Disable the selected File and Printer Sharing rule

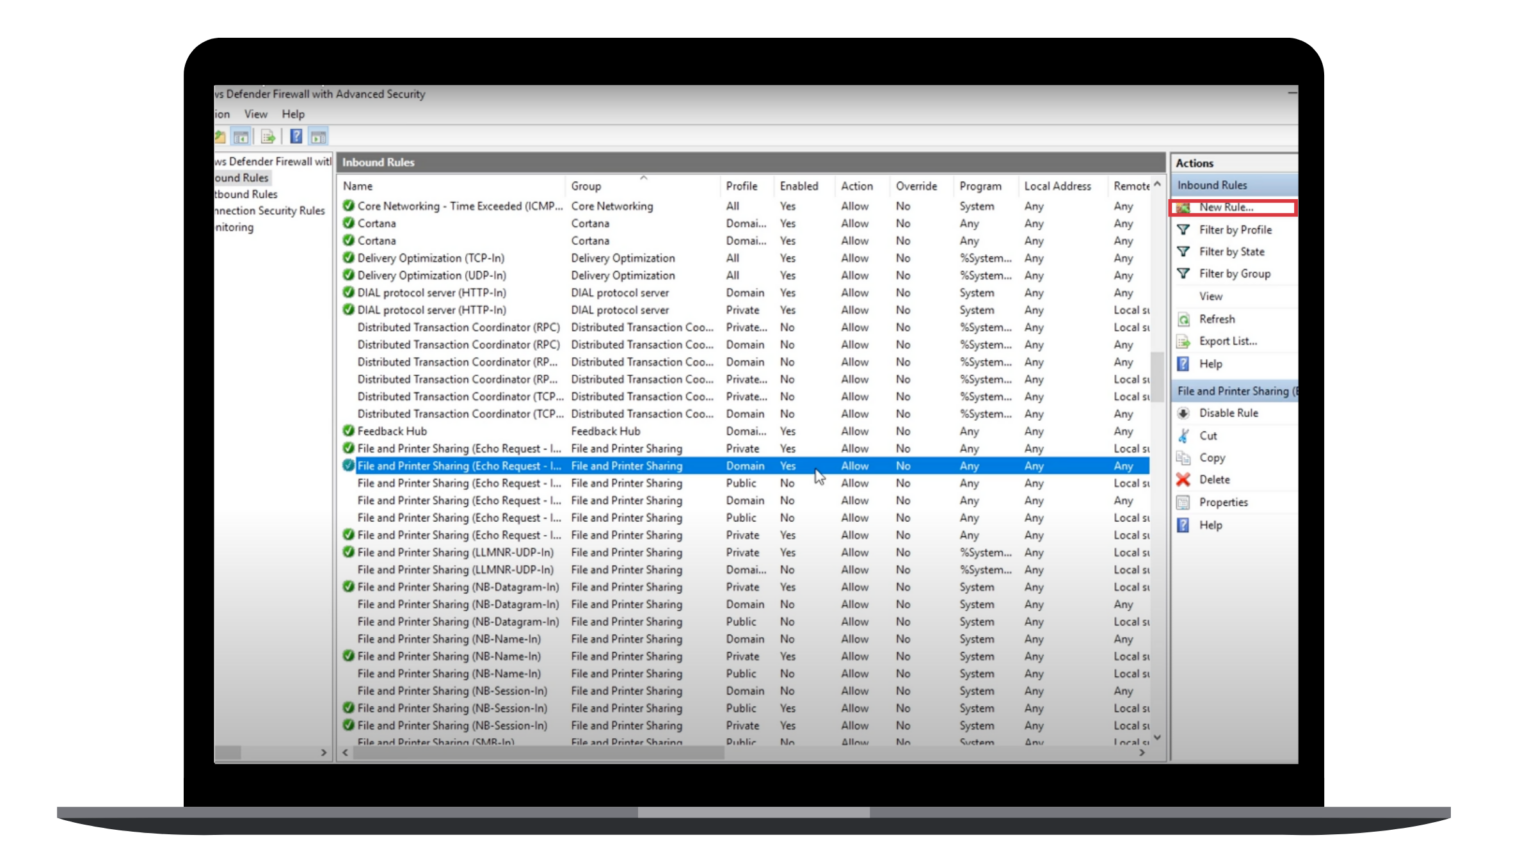1227,412
